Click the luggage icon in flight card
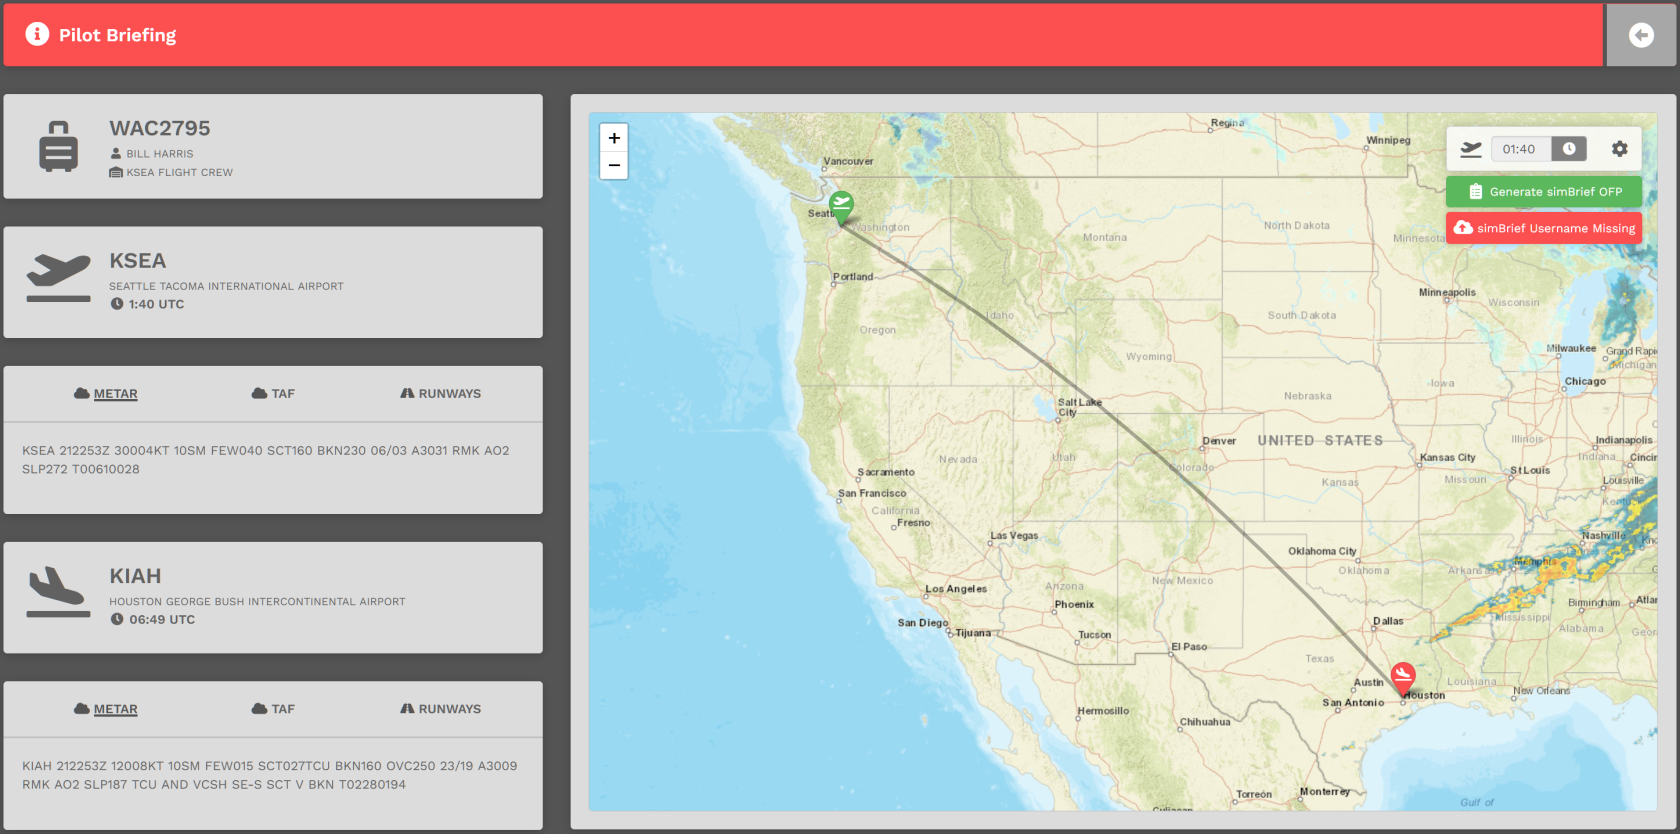Image resolution: width=1680 pixels, height=834 pixels. pyautogui.click(x=58, y=147)
